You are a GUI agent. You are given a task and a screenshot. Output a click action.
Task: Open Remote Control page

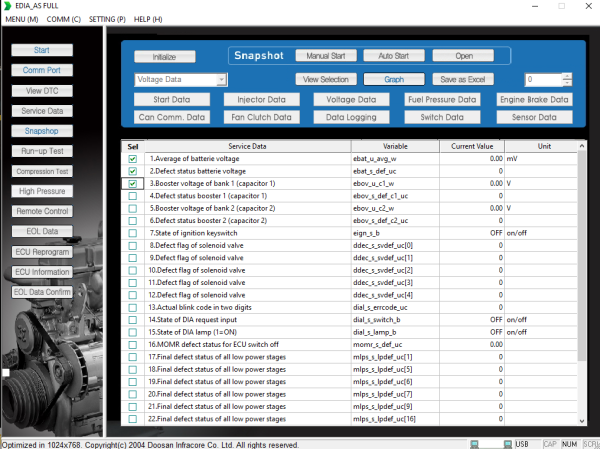[x=42, y=211]
